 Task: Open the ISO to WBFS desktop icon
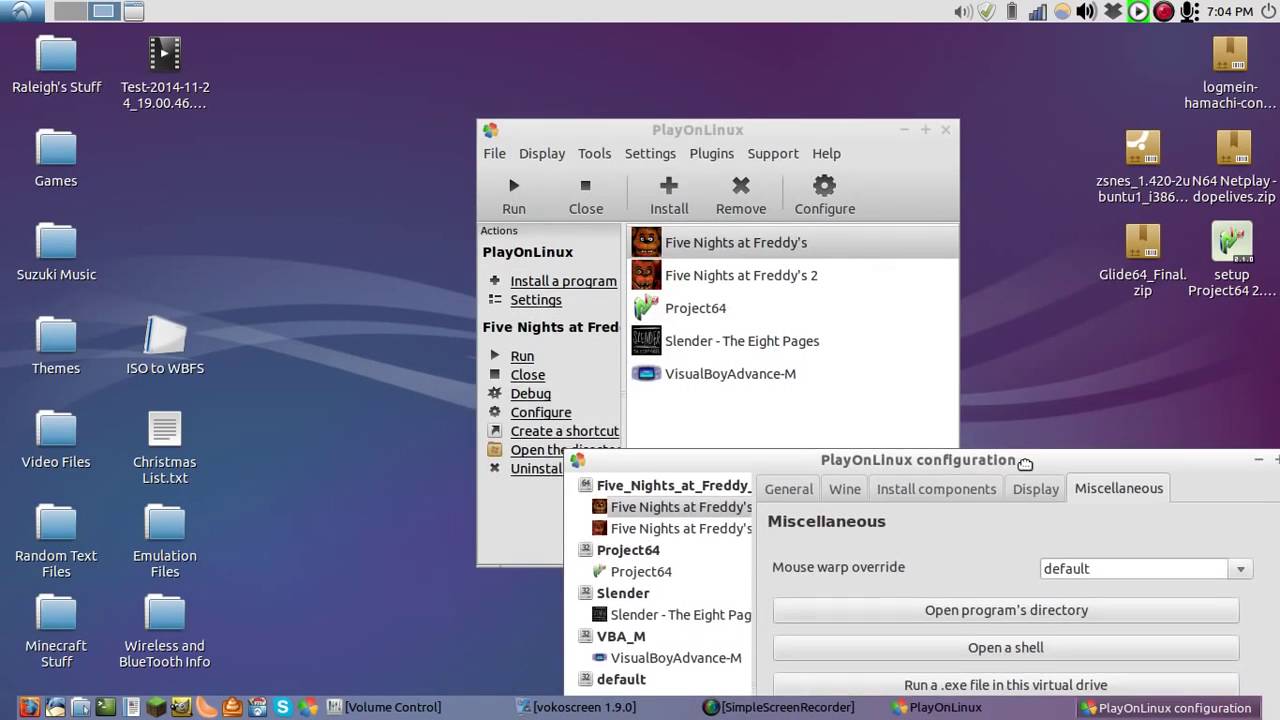[x=165, y=346]
